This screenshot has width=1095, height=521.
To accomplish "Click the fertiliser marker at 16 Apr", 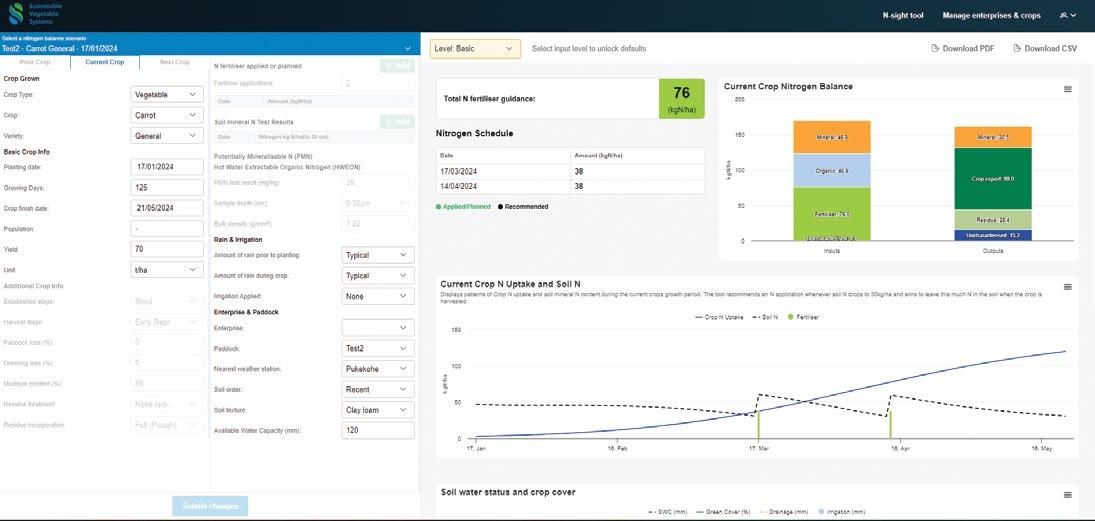I will click(x=890, y=425).
